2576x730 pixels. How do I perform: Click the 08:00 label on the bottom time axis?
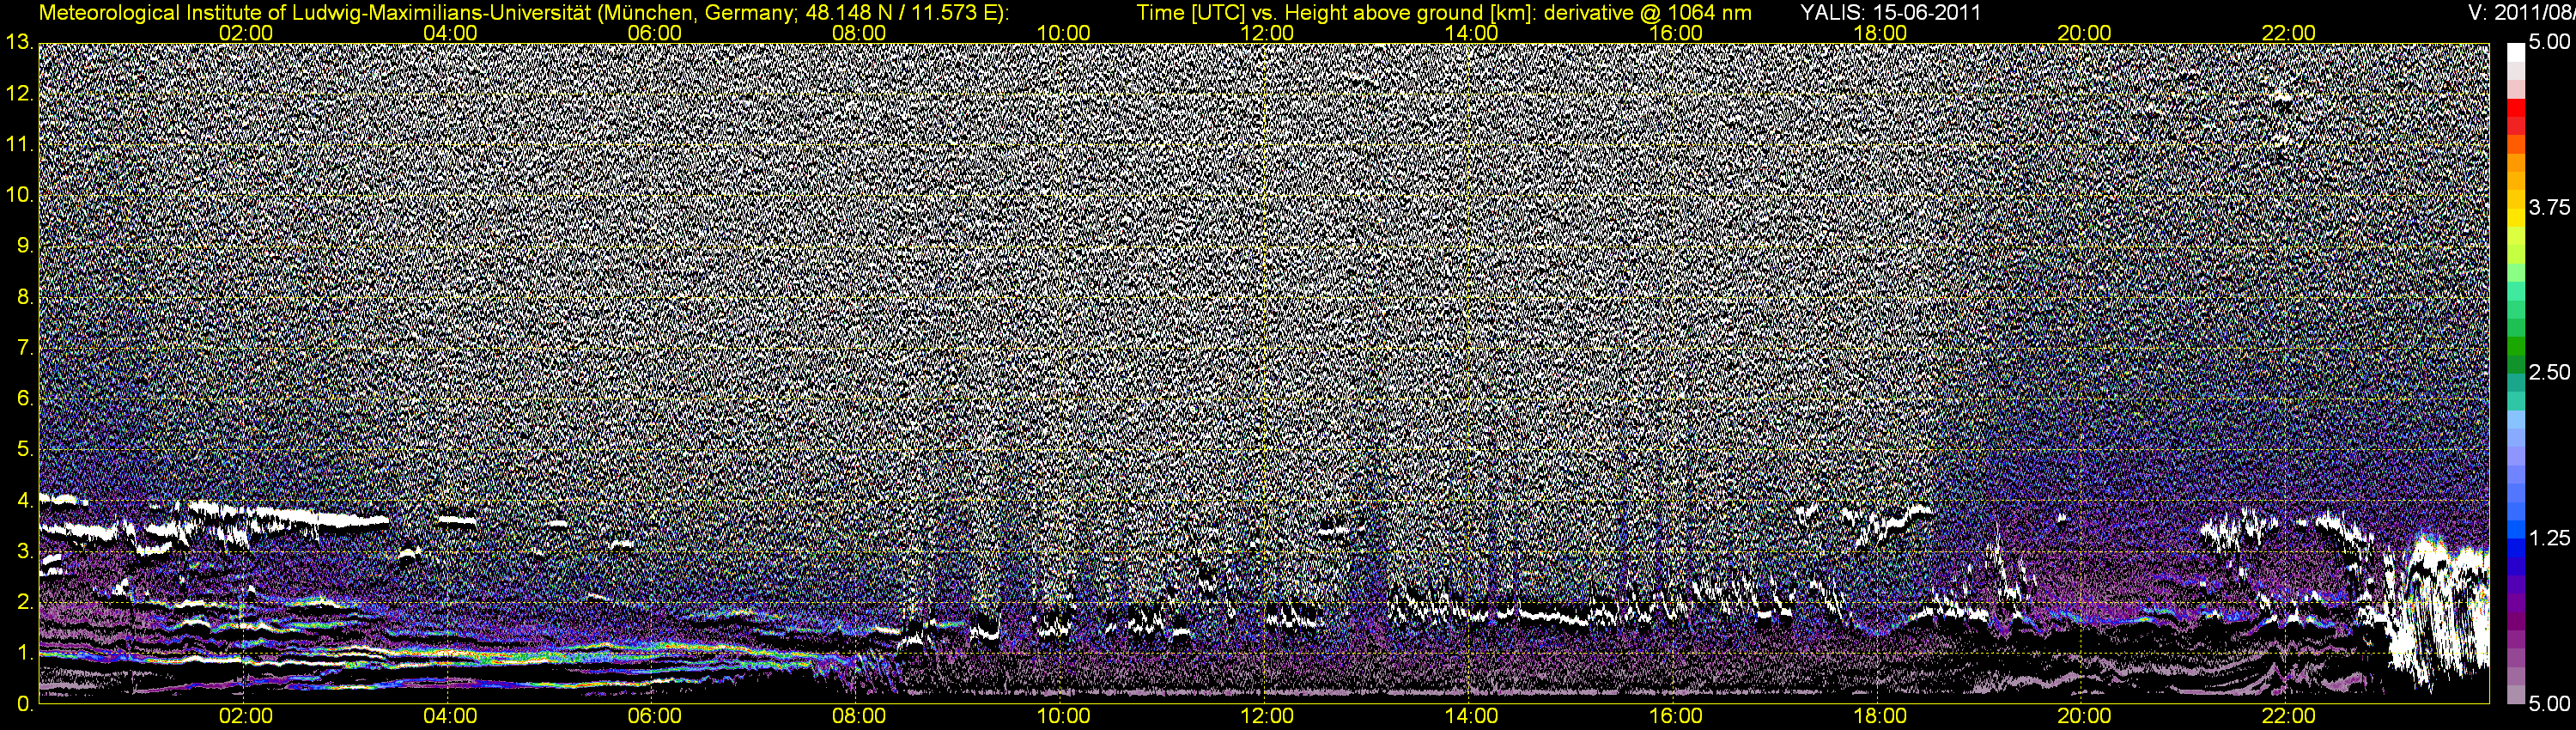tap(859, 716)
